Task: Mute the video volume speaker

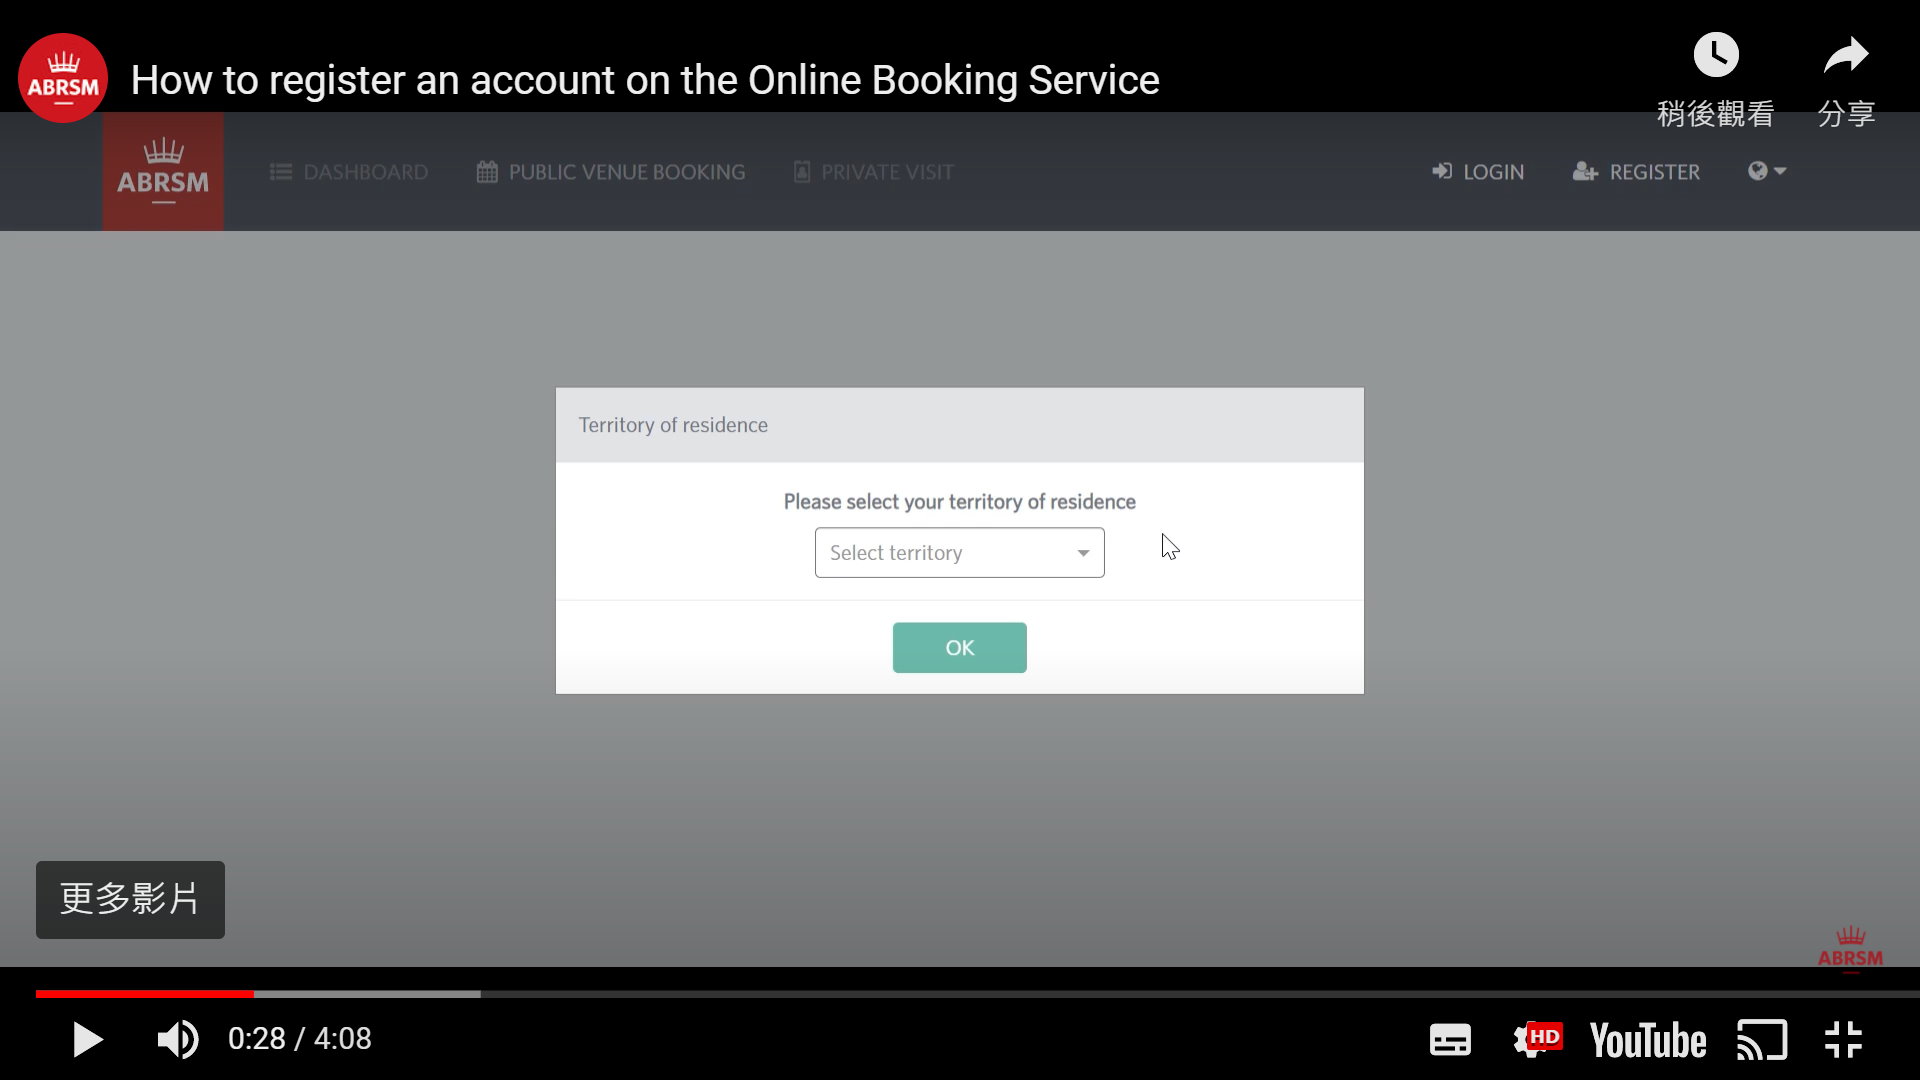Action: 178,1040
